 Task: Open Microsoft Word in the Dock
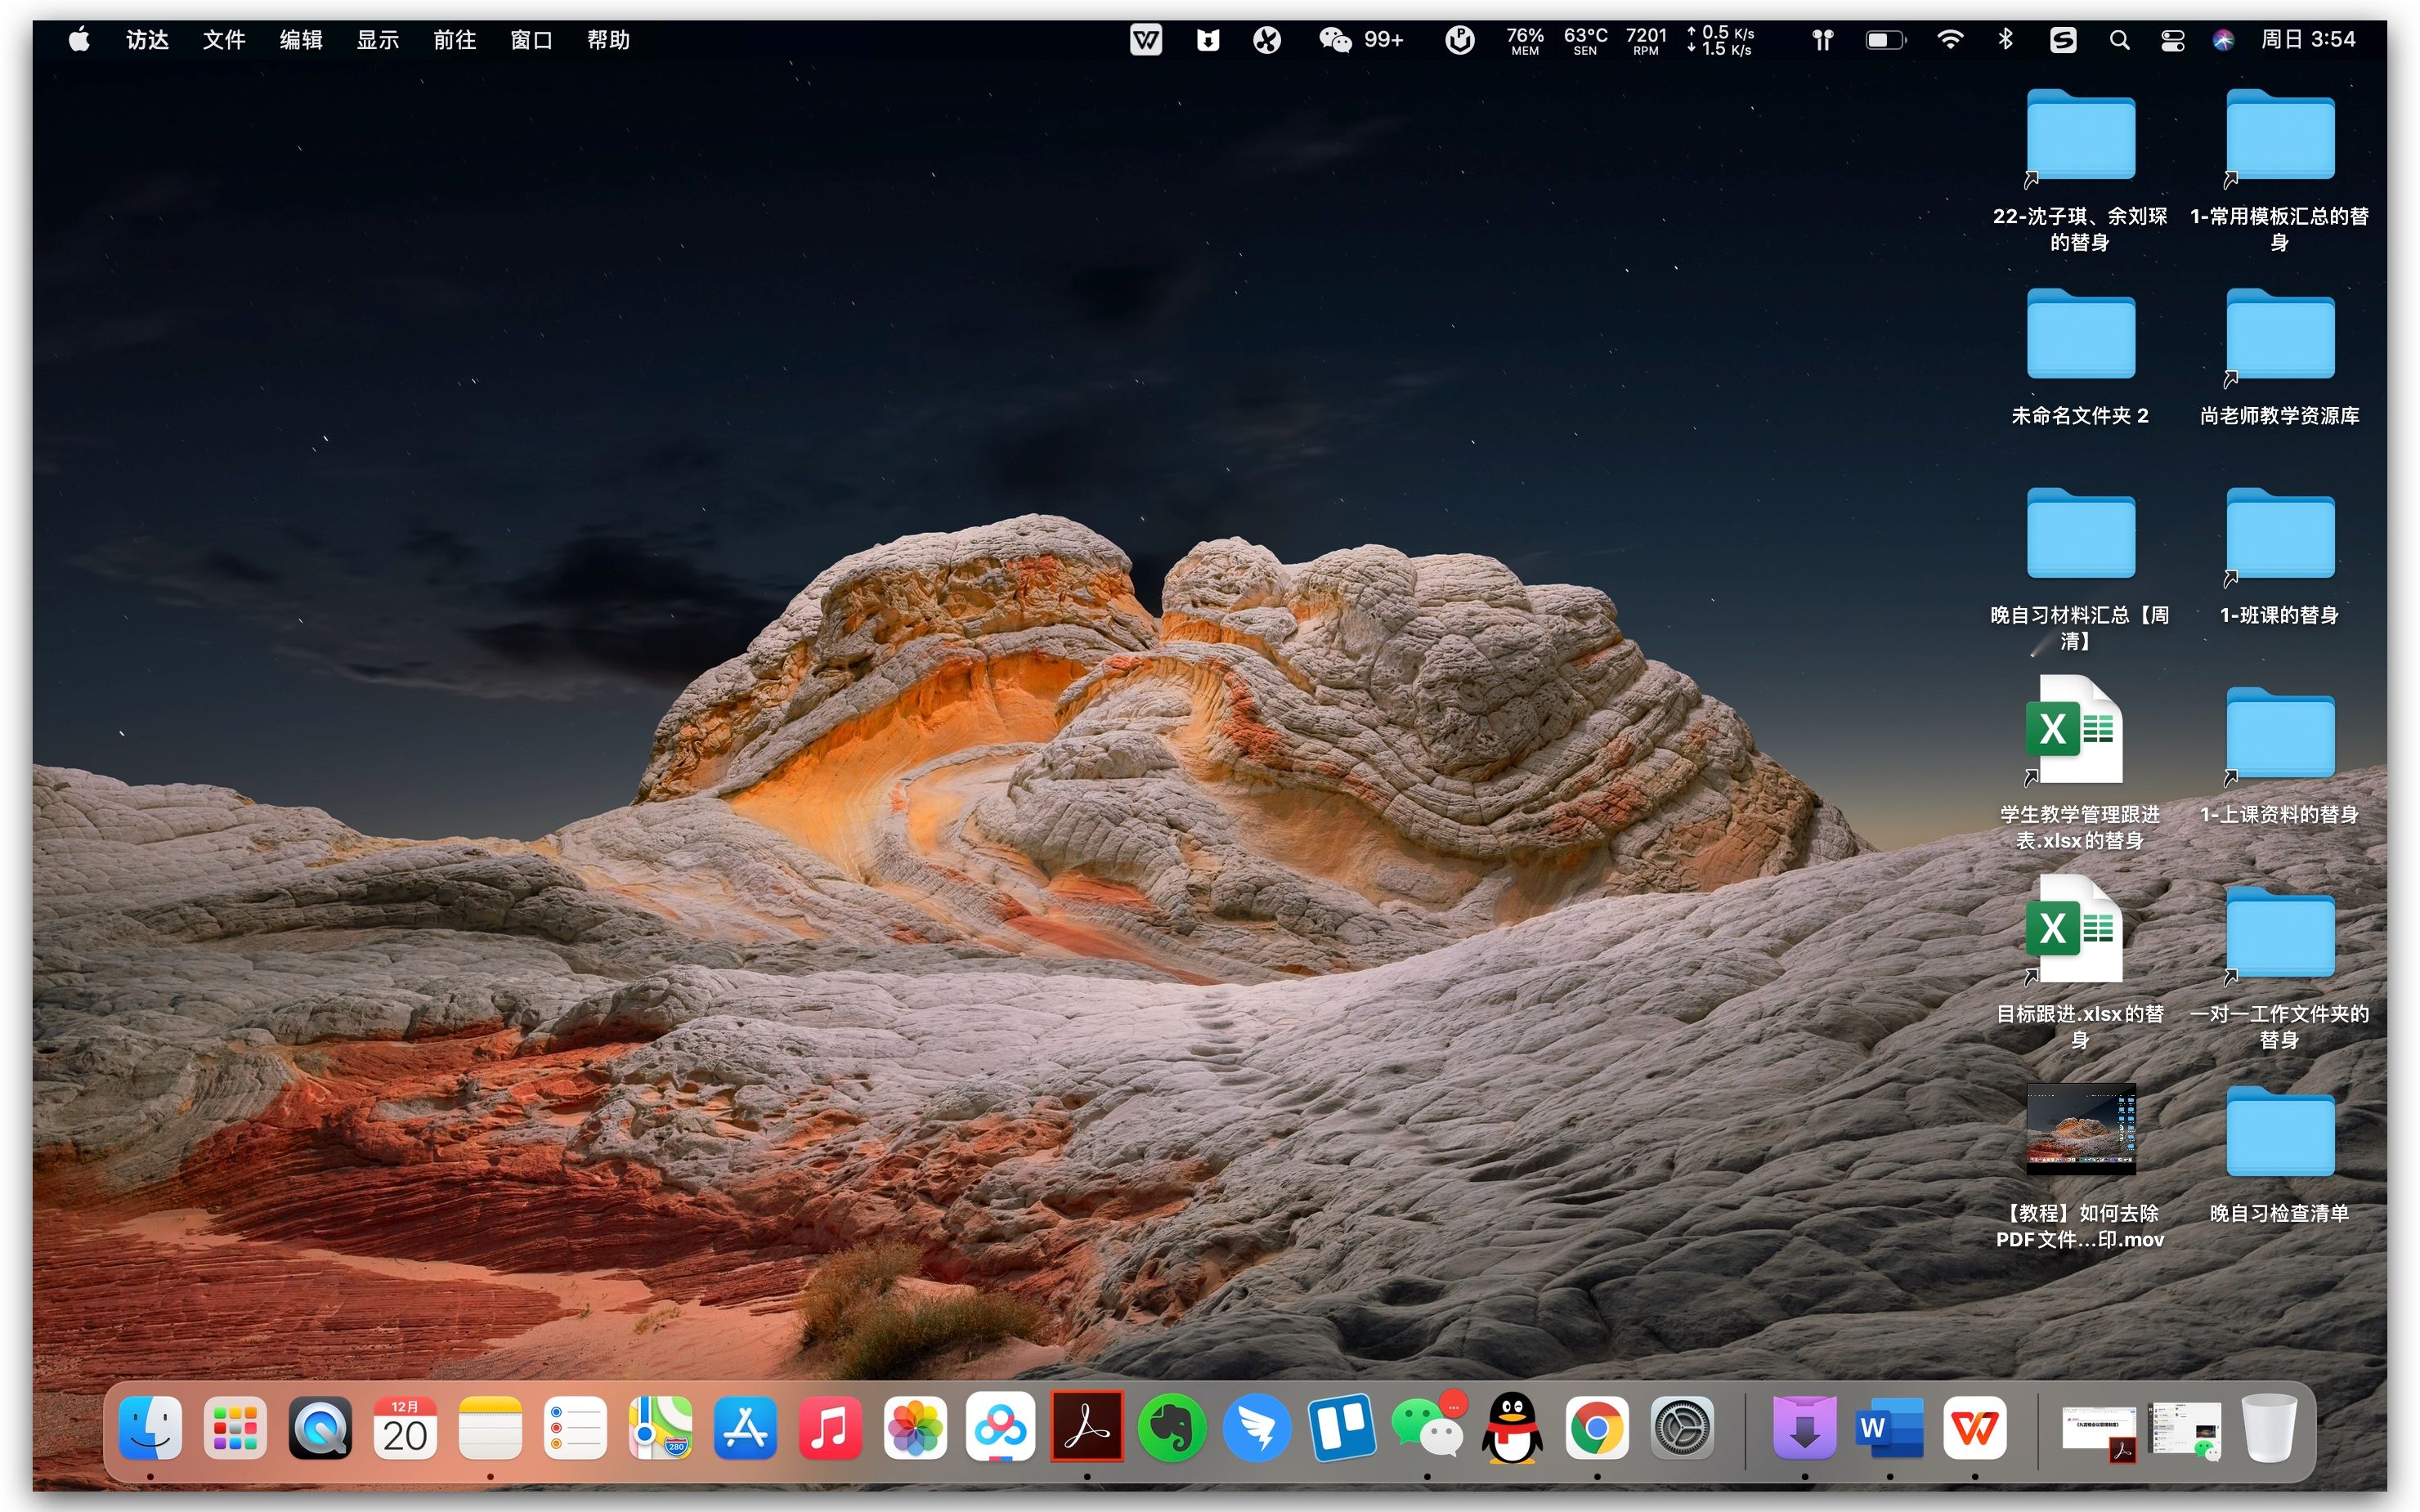point(1889,1428)
